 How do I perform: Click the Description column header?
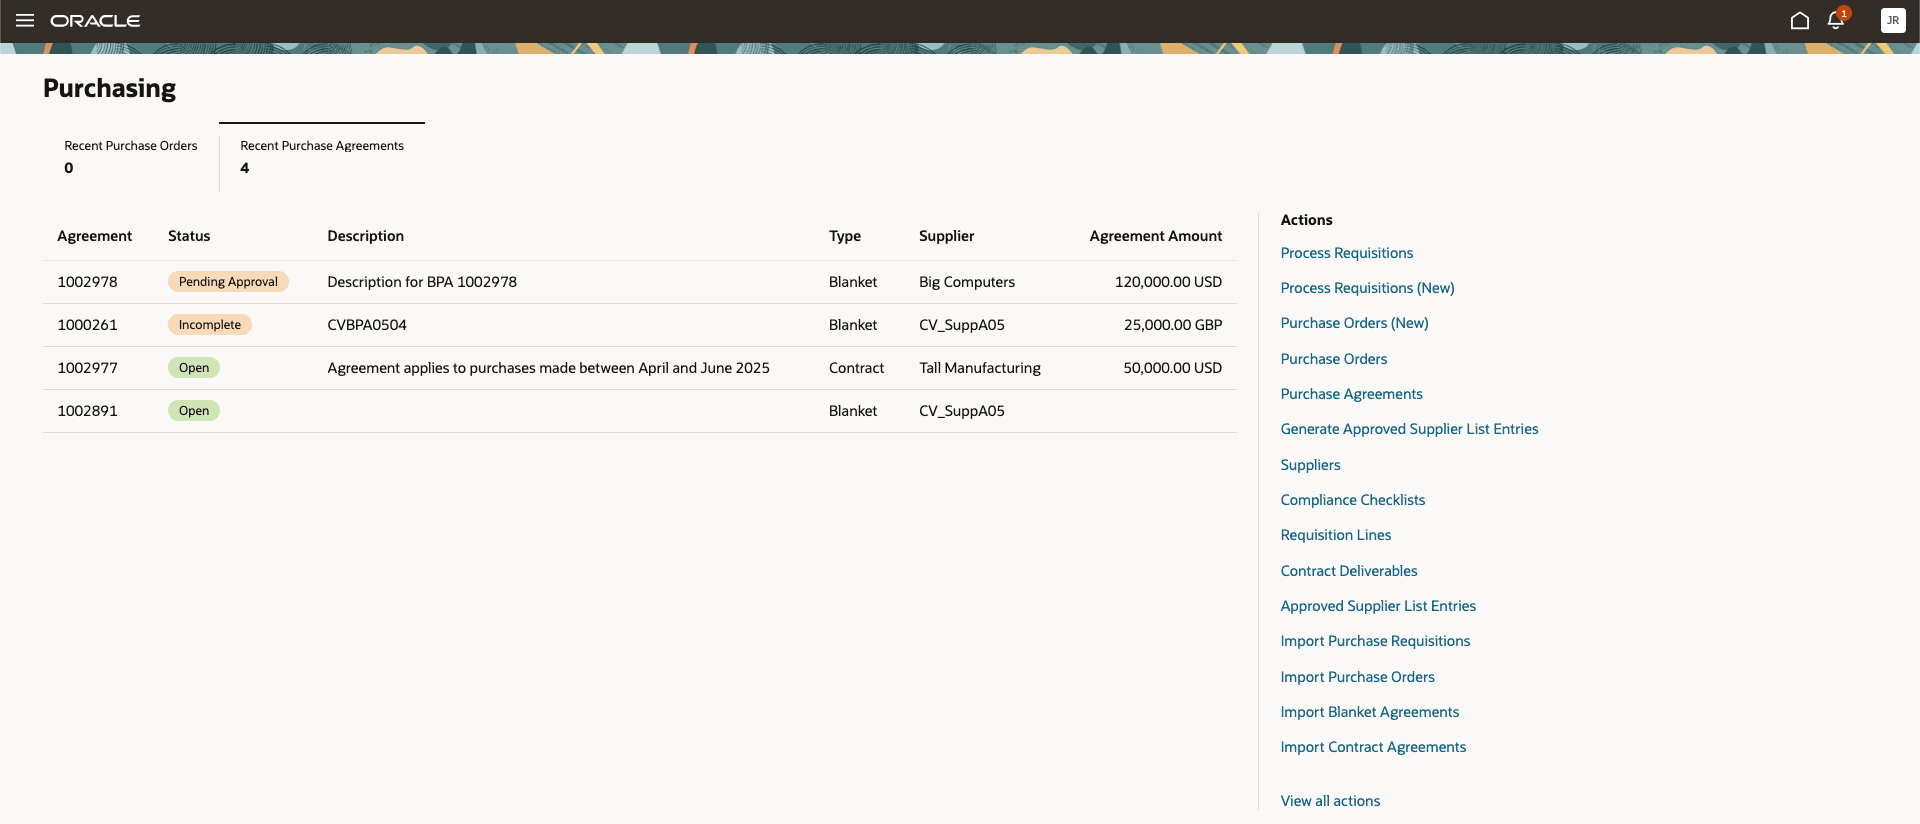tap(365, 236)
